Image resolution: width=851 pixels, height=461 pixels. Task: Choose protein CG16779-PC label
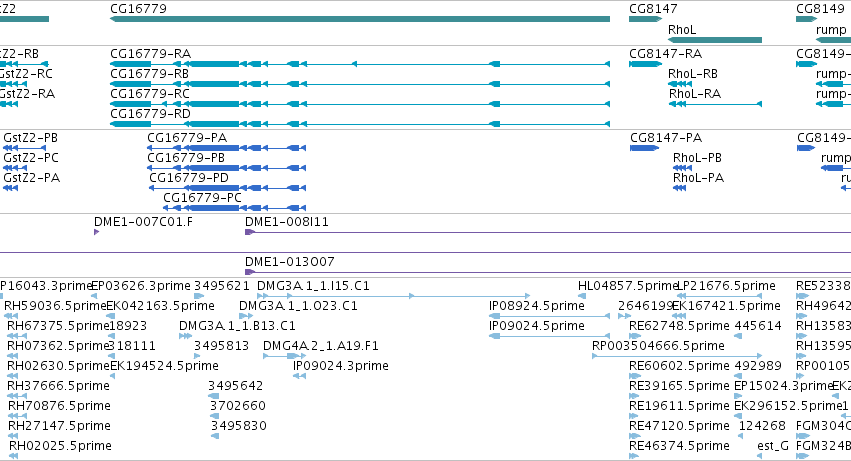point(202,198)
